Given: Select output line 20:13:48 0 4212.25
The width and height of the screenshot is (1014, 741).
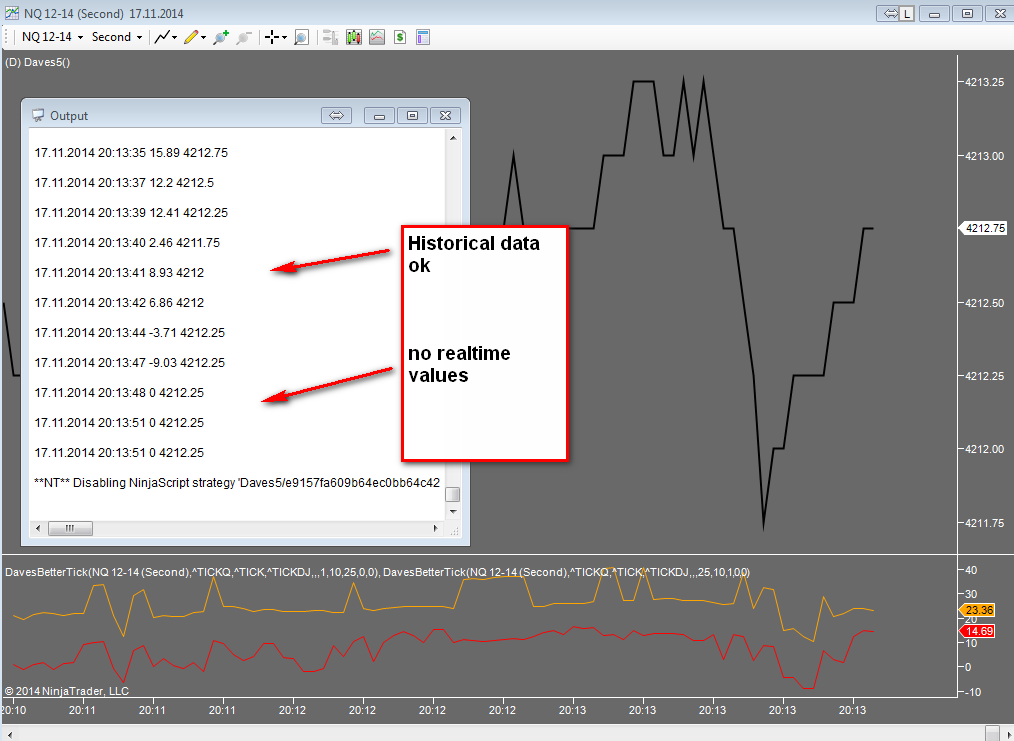Looking at the screenshot, I should point(119,392).
